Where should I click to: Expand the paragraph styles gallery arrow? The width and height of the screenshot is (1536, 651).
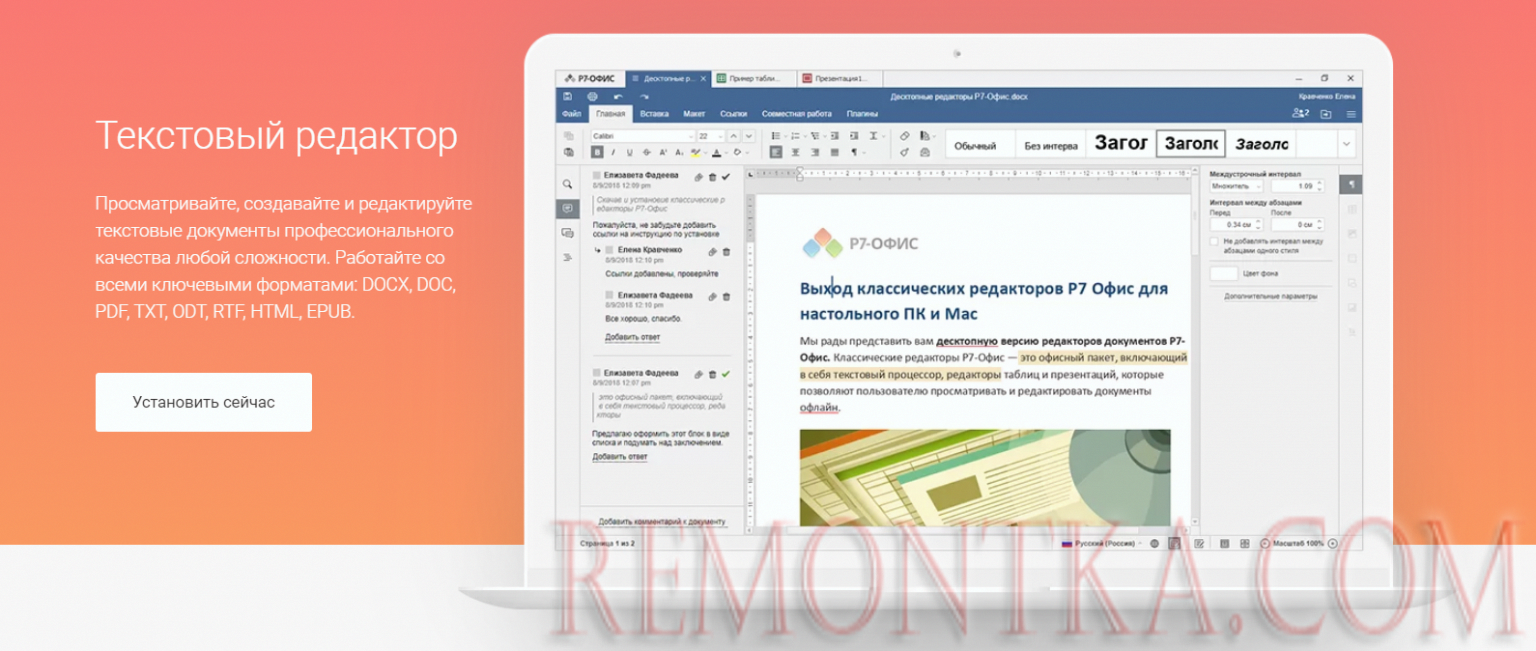(x=1345, y=145)
